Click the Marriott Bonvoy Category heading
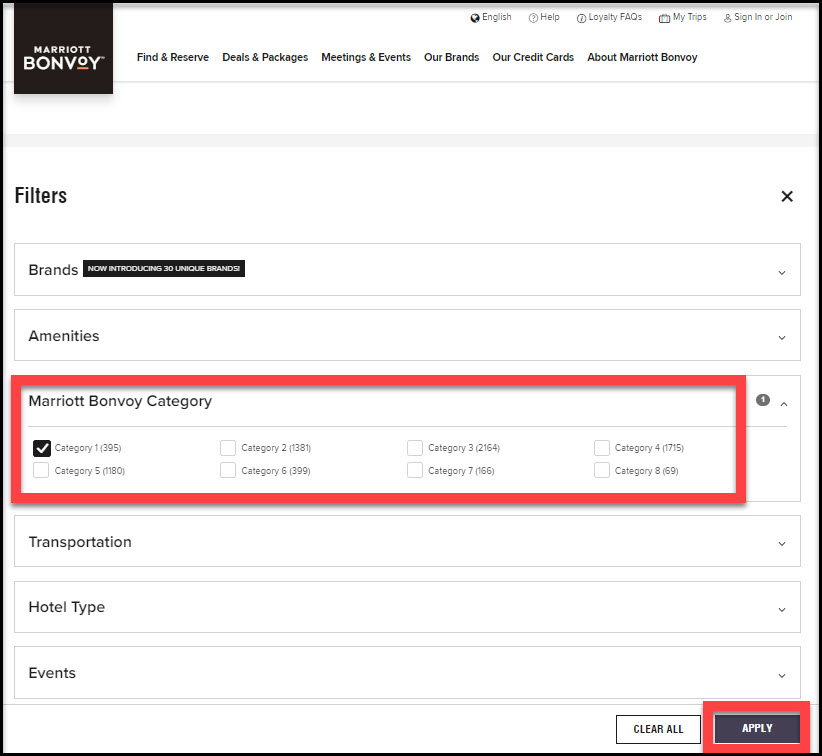The image size is (822, 756). [120, 401]
